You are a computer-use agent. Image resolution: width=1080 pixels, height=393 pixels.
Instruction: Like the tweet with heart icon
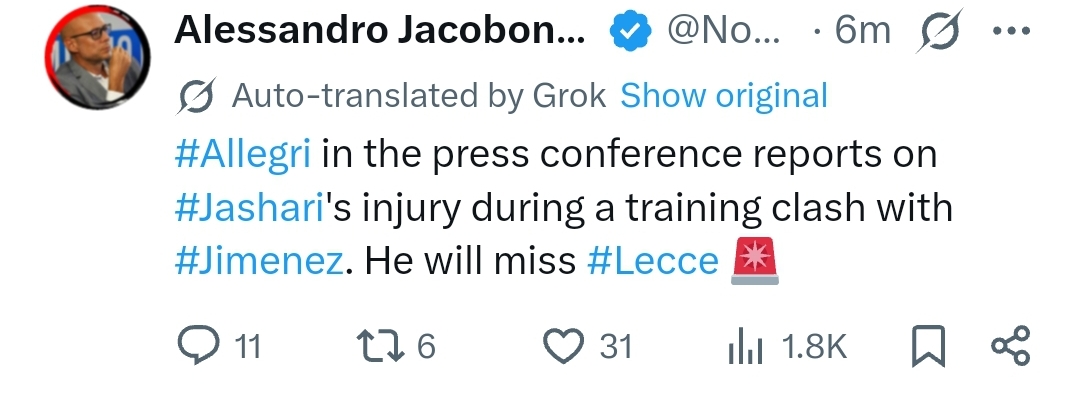click(563, 346)
